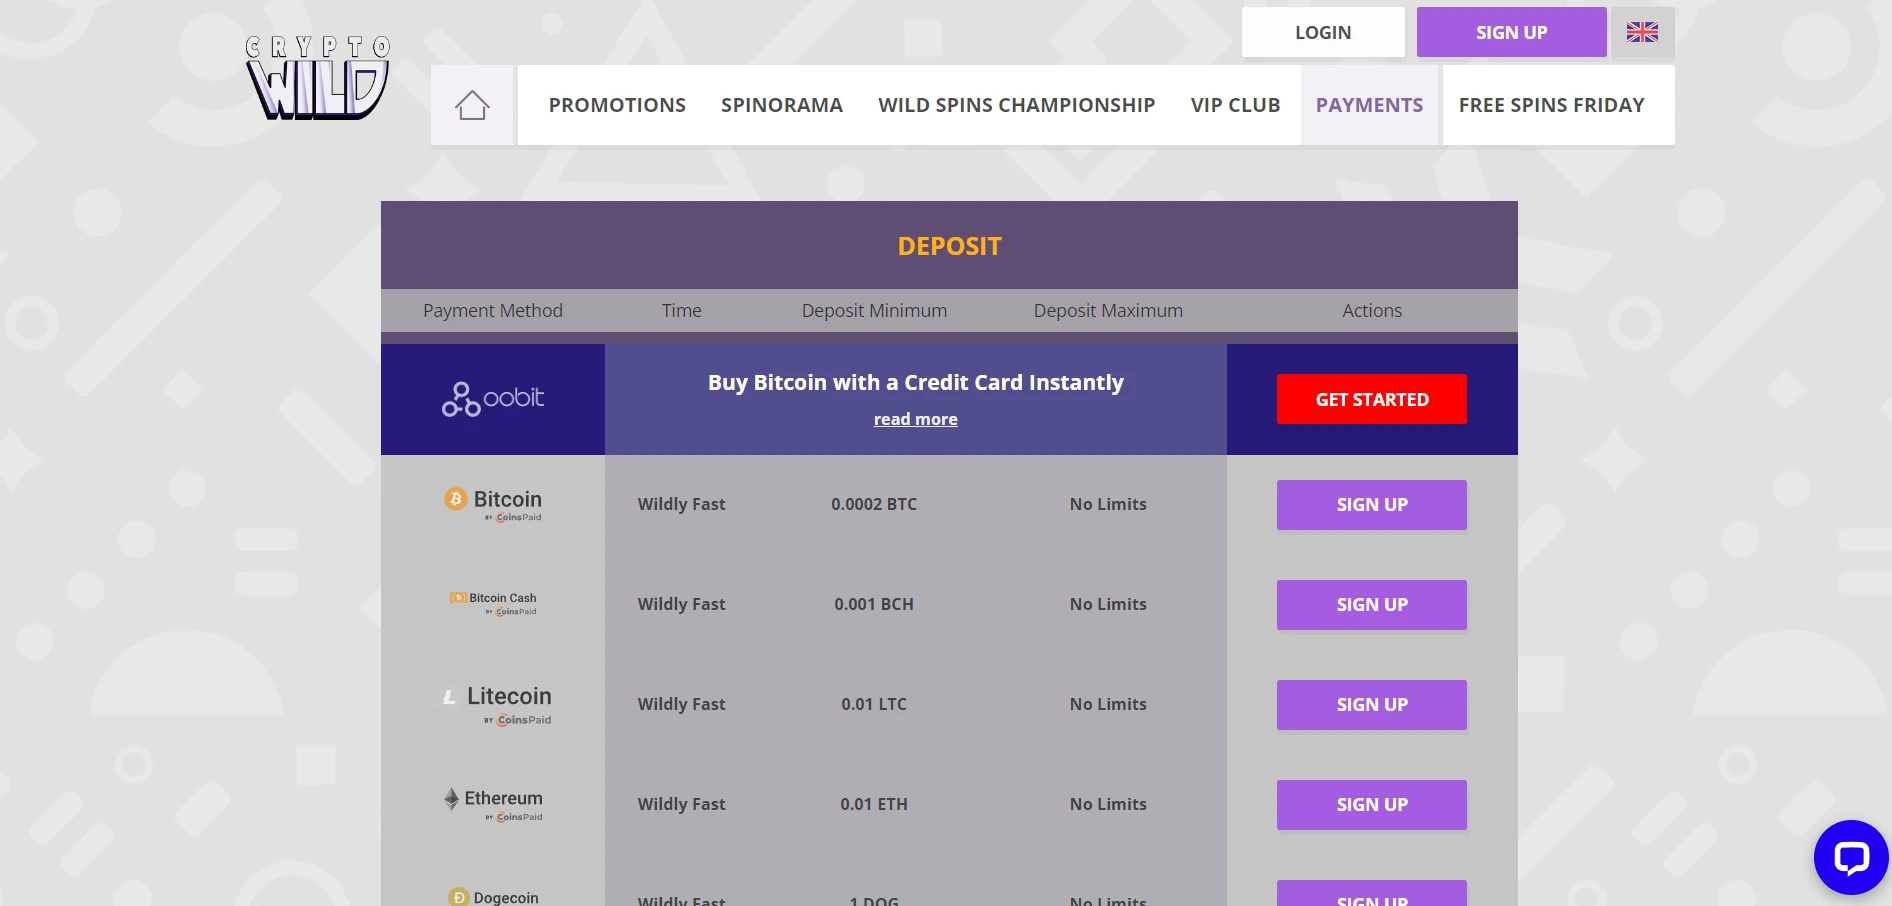Screen dimensions: 1892x906
Task: Click Sign Up in the Dogecoin row
Action: point(1372,895)
